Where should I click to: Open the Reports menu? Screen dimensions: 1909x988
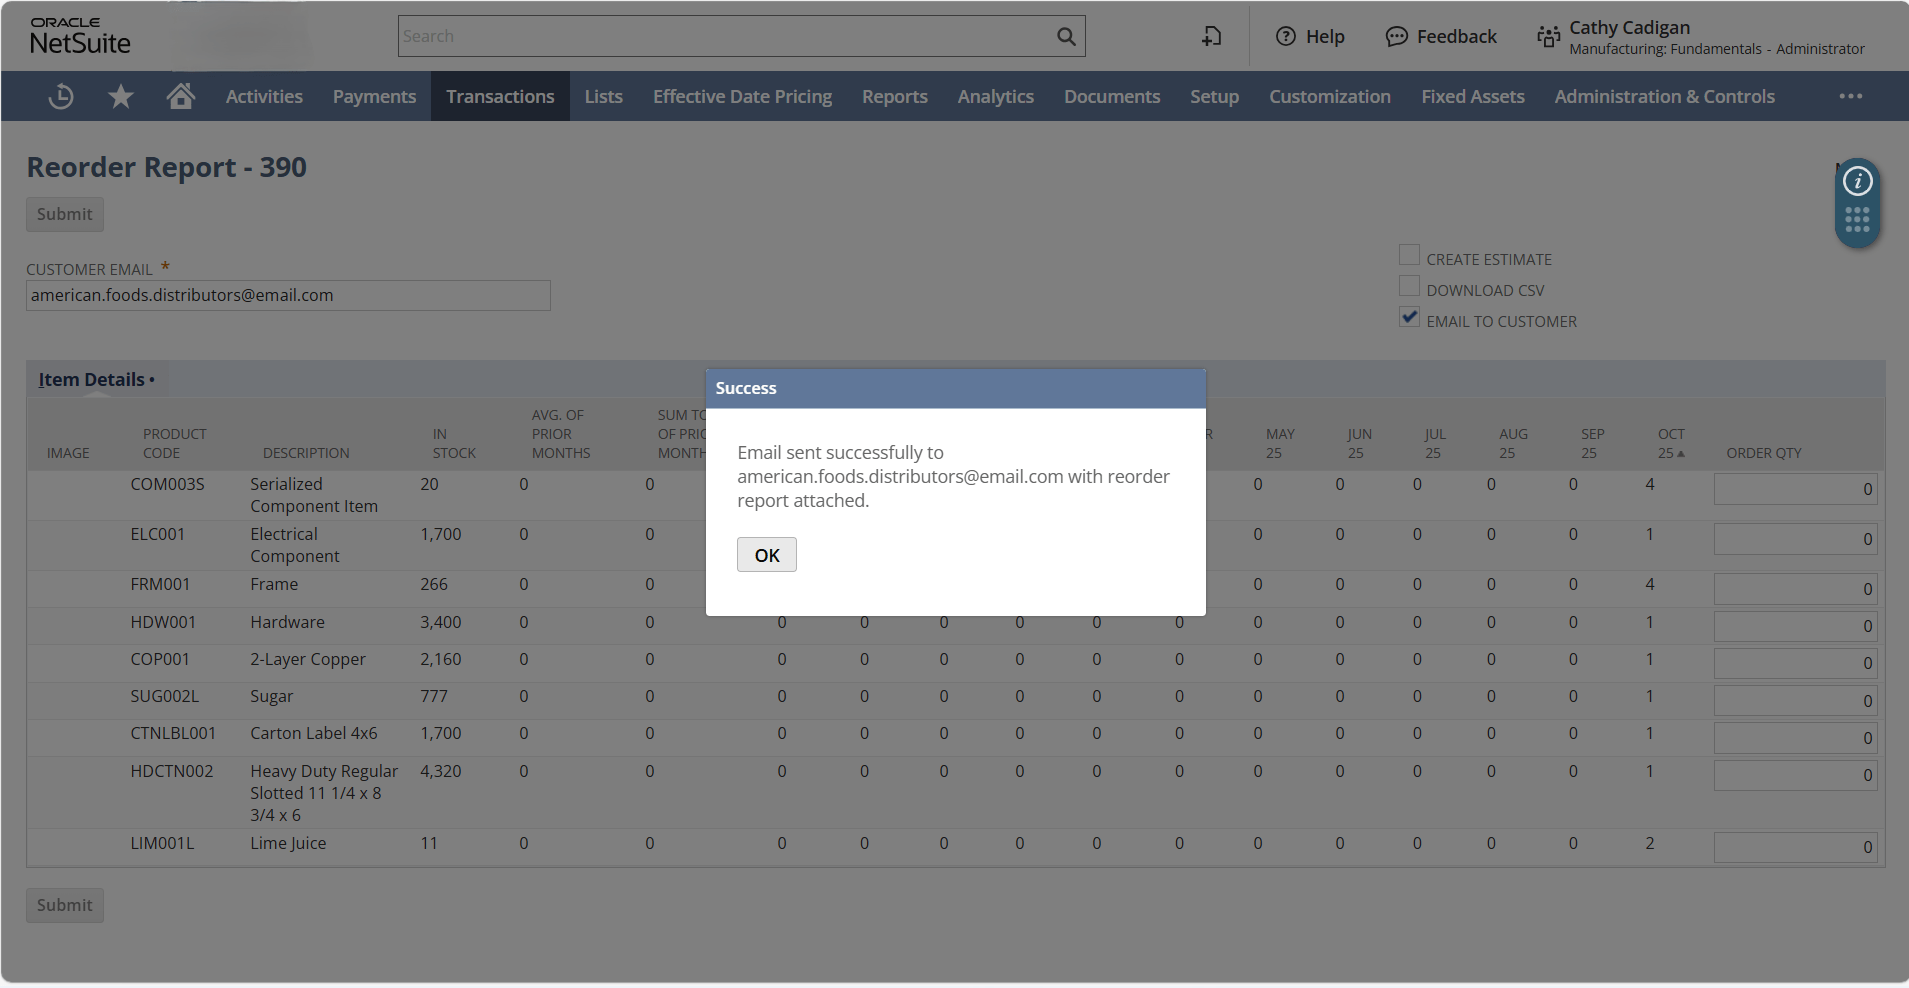[x=894, y=96]
